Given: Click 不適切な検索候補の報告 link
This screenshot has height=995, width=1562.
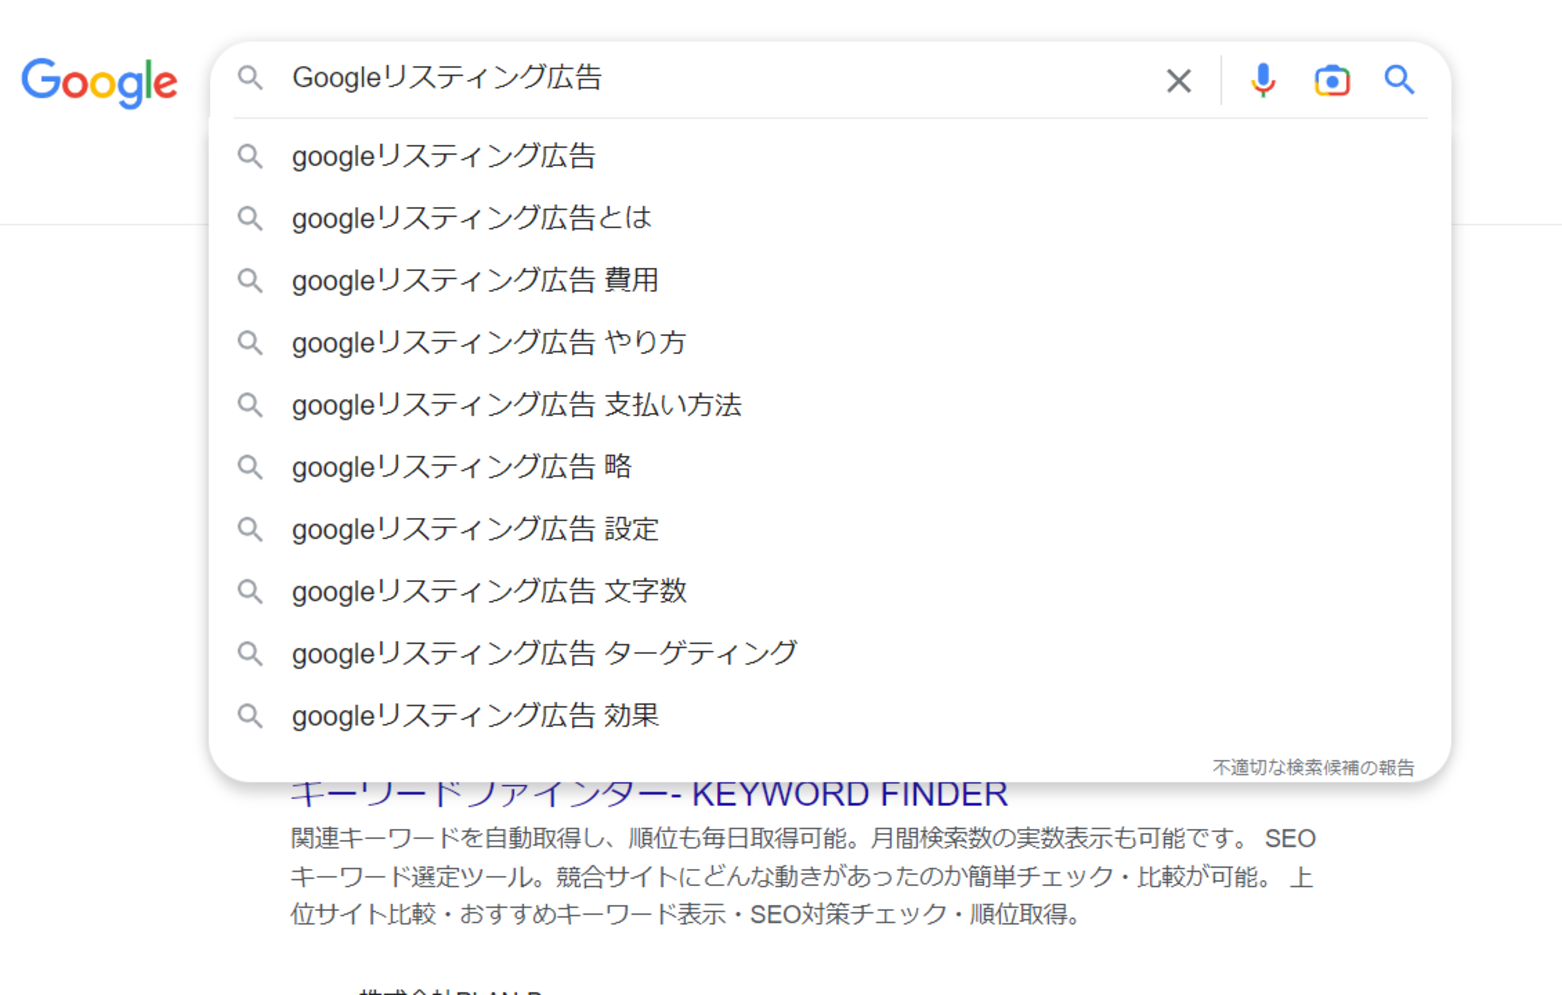Looking at the screenshot, I should click(x=1313, y=767).
